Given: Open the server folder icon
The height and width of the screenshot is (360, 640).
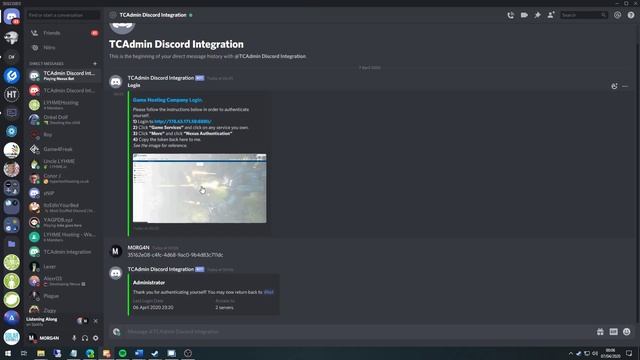Looking at the screenshot, I should click(11, 244).
